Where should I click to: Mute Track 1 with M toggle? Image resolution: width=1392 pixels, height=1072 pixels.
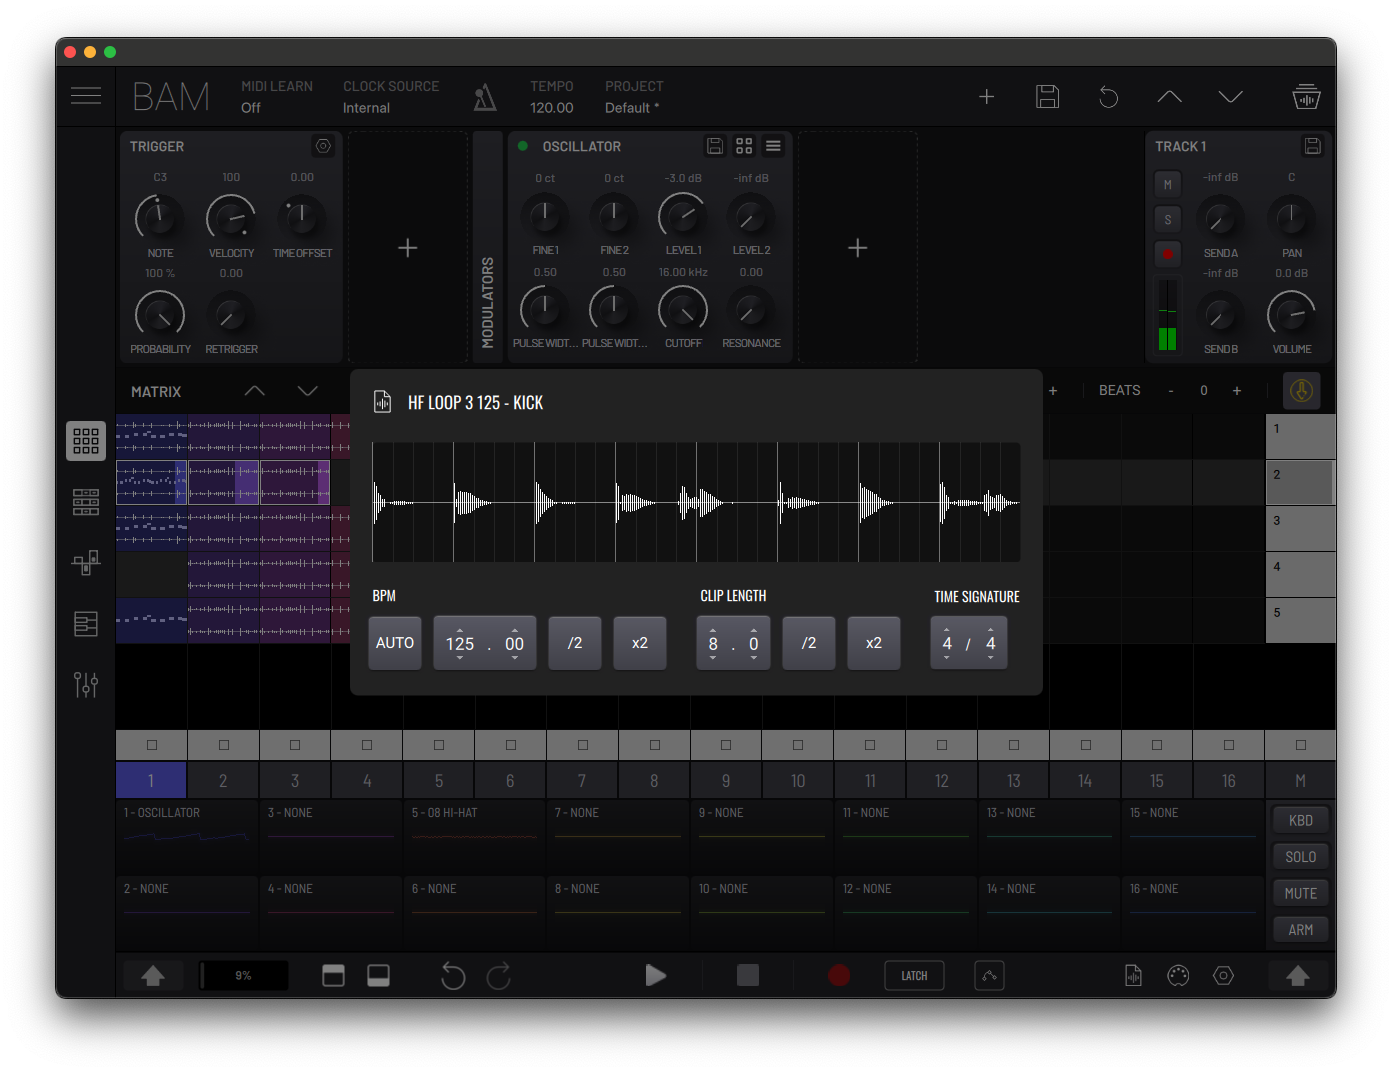tap(1167, 184)
